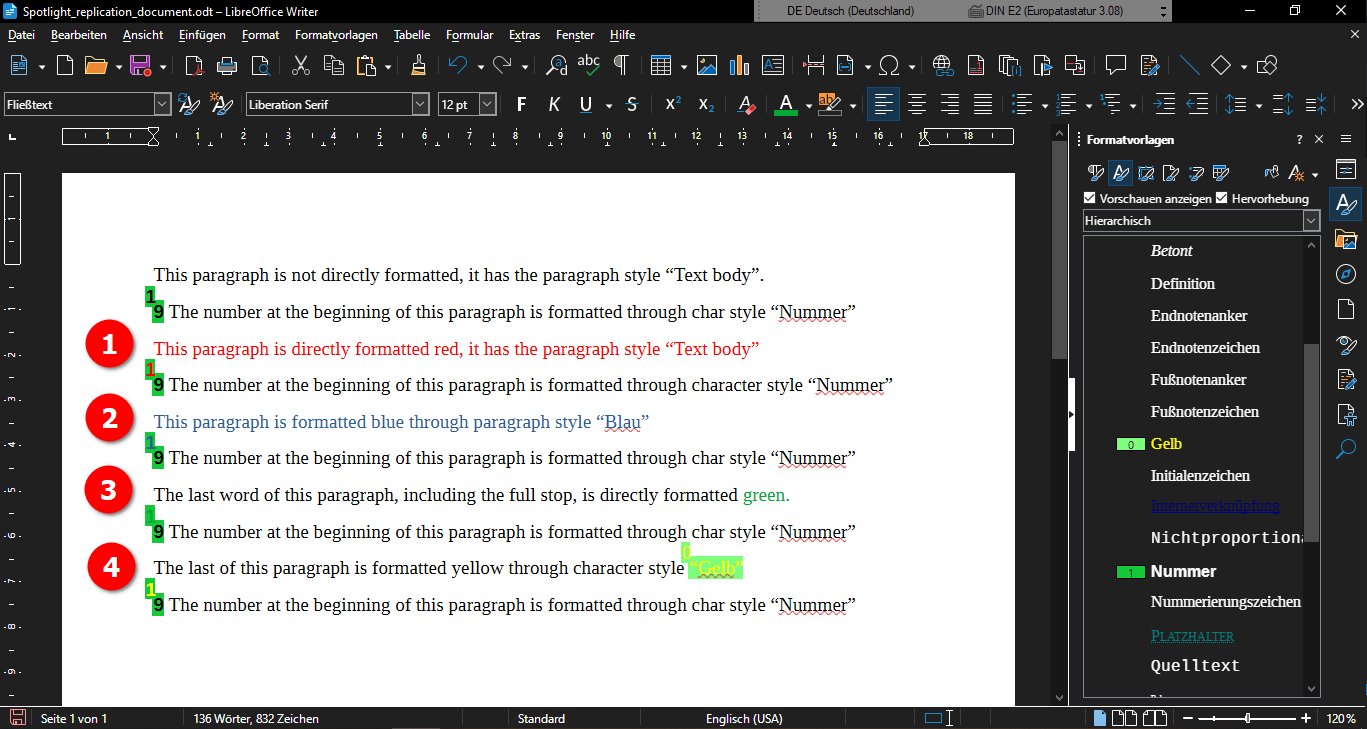Uncheck the Vorschauen anzeigen checkbox
The image size is (1367, 729).
click(x=1091, y=198)
